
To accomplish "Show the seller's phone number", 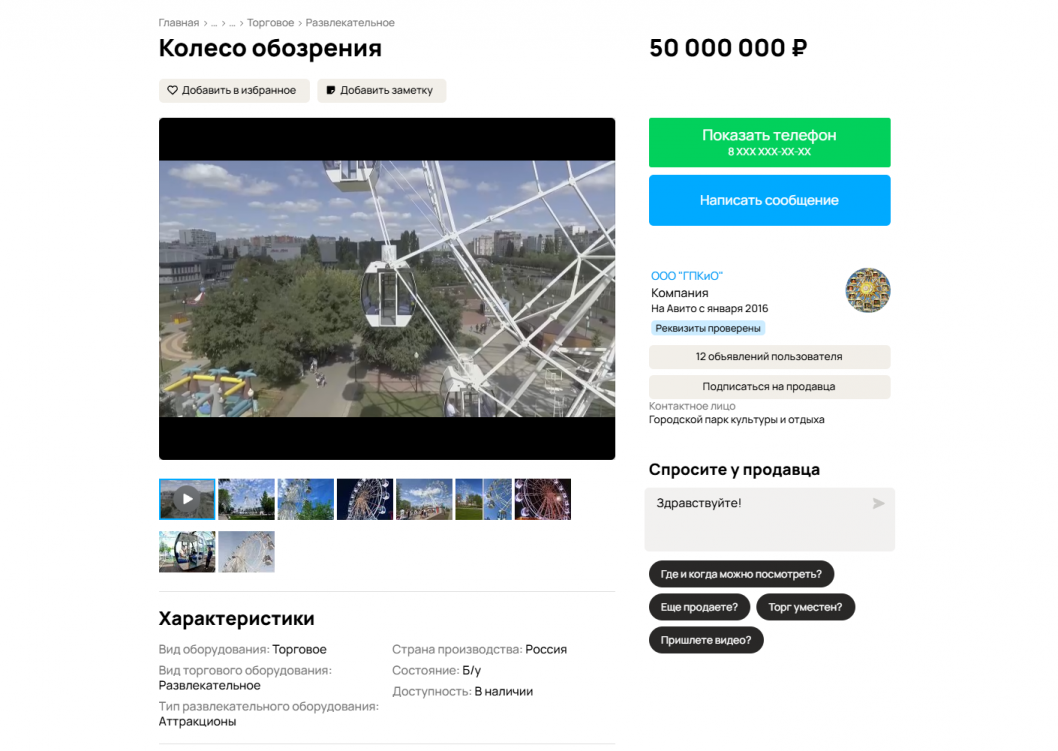I will tap(769, 142).
